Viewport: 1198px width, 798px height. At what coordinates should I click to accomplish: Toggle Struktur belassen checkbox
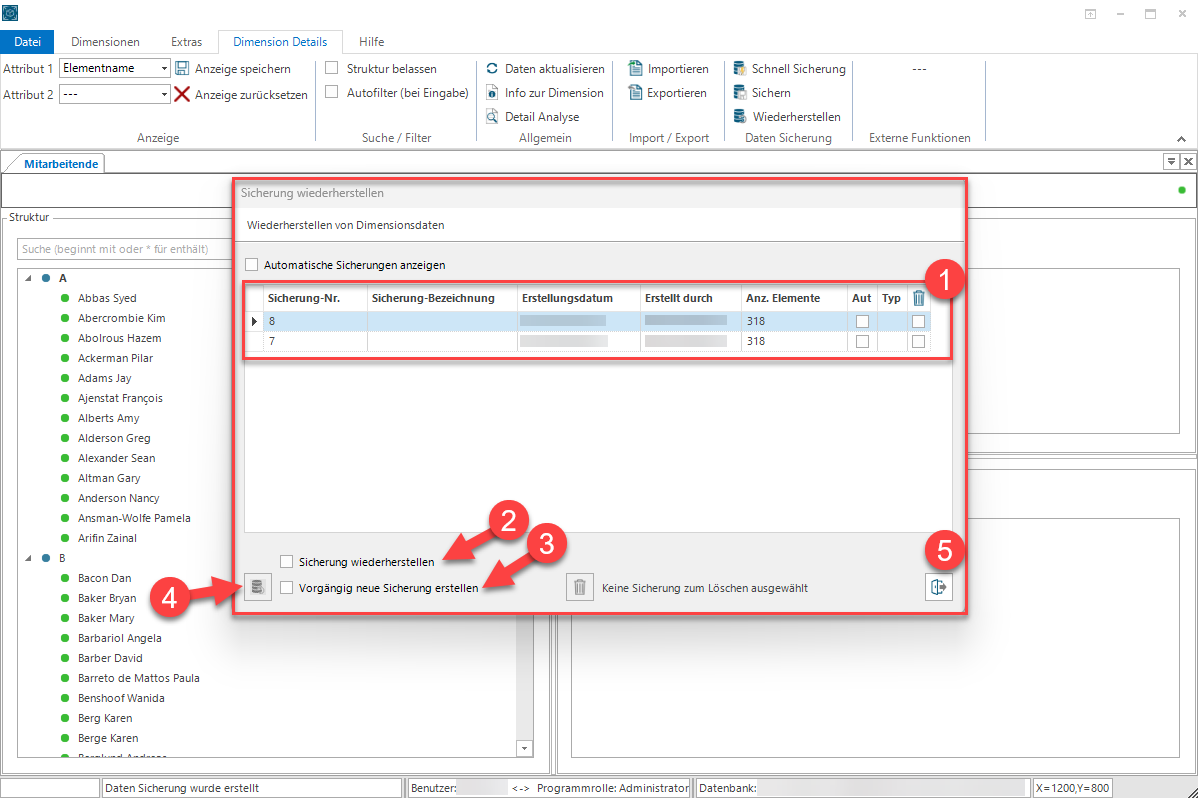click(x=332, y=67)
